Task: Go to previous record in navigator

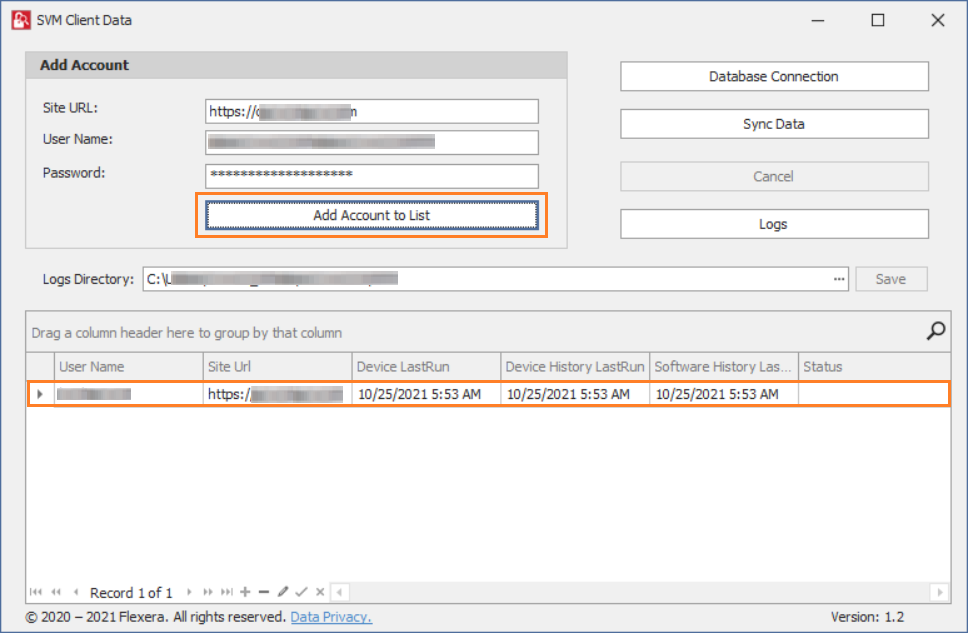Action: coord(76,593)
